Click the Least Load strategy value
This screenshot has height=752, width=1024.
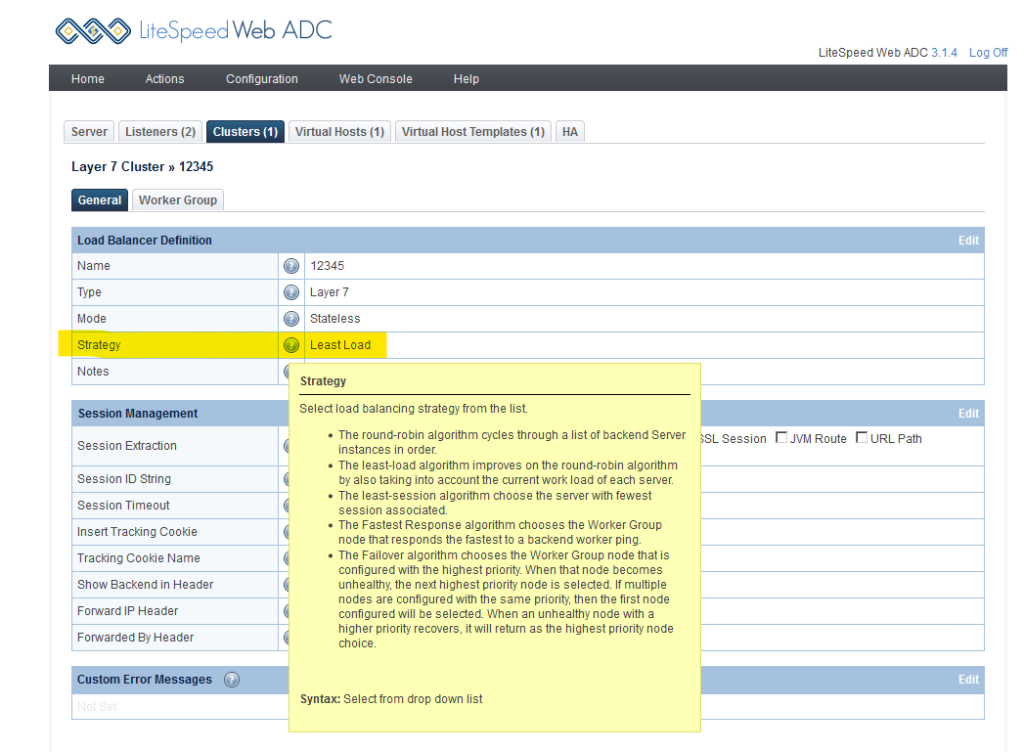[x=340, y=345]
